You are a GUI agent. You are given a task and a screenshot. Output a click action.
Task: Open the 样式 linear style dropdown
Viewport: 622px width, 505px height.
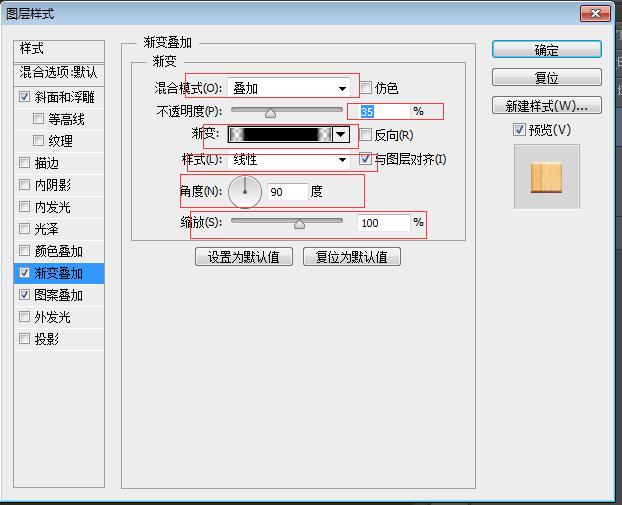(x=291, y=160)
